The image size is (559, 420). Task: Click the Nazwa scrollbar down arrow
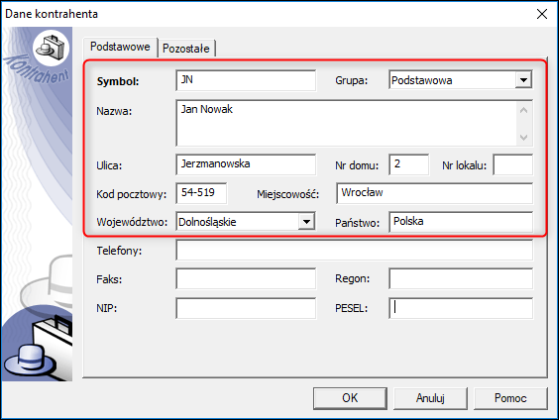pyautogui.click(x=524, y=137)
